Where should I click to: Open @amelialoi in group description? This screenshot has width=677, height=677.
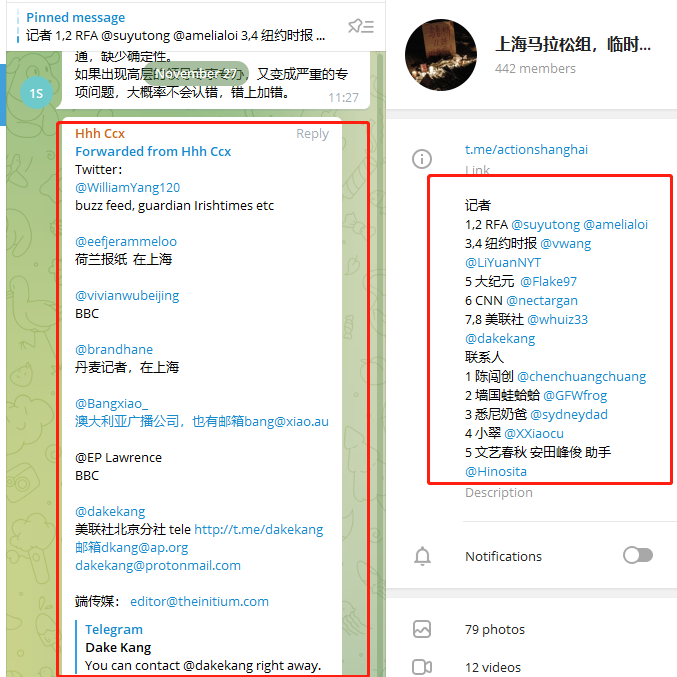tap(616, 225)
